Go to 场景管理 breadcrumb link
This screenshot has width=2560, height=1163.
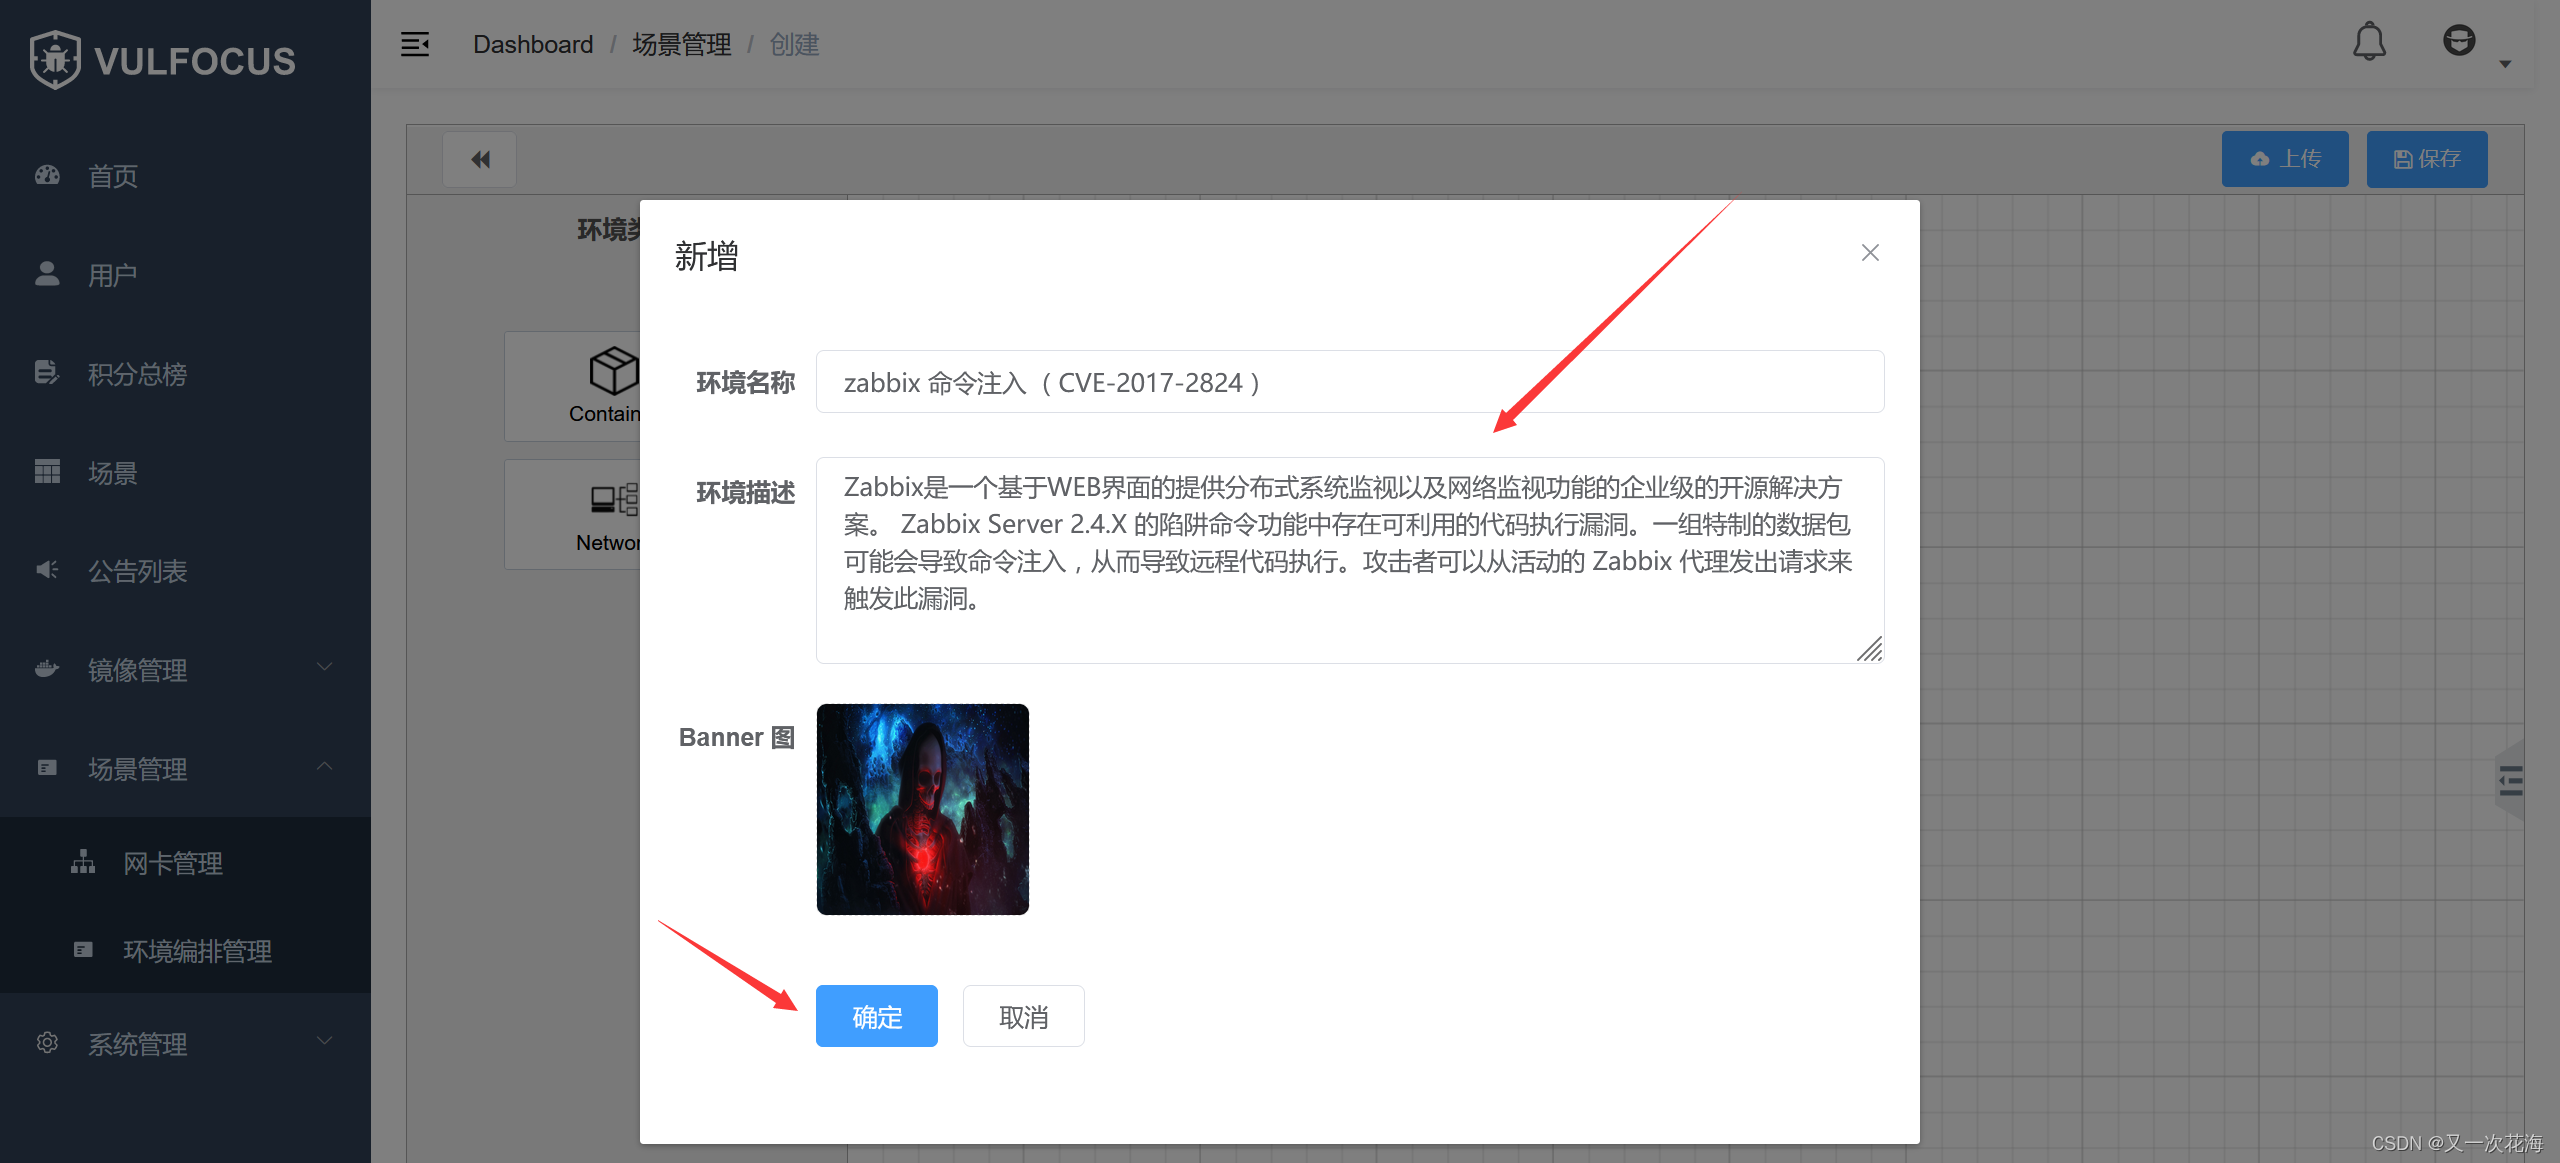pos(681,45)
